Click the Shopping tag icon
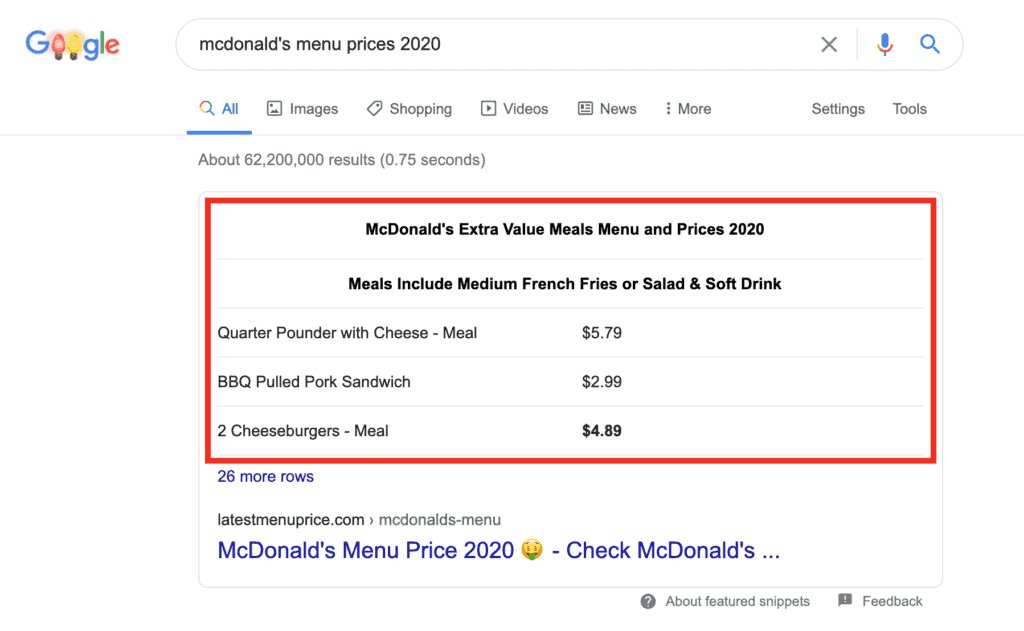 (374, 109)
